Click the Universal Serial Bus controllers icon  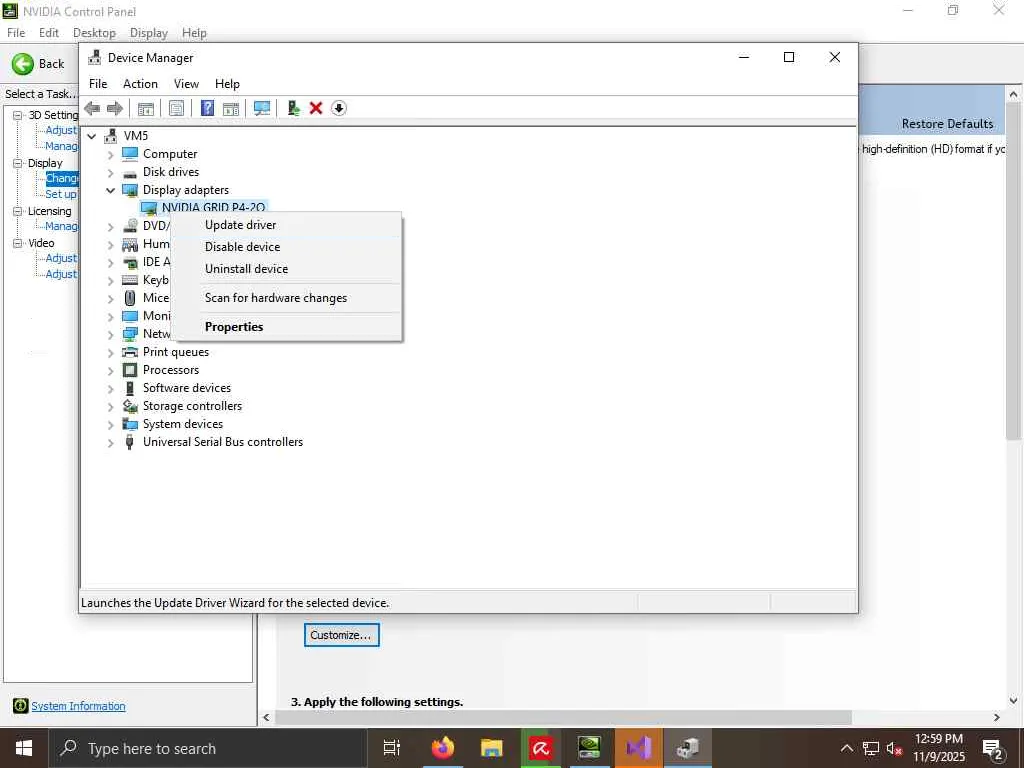pyautogui.click(x=130, y=442)
